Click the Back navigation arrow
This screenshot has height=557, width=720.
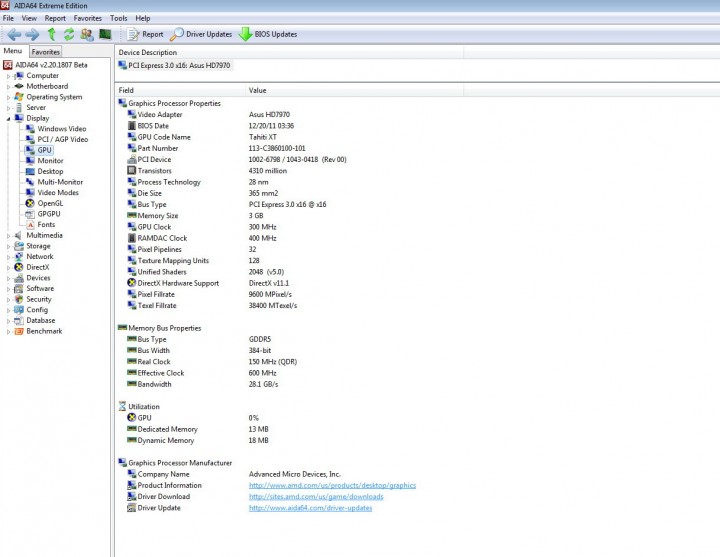click(14, 34)
